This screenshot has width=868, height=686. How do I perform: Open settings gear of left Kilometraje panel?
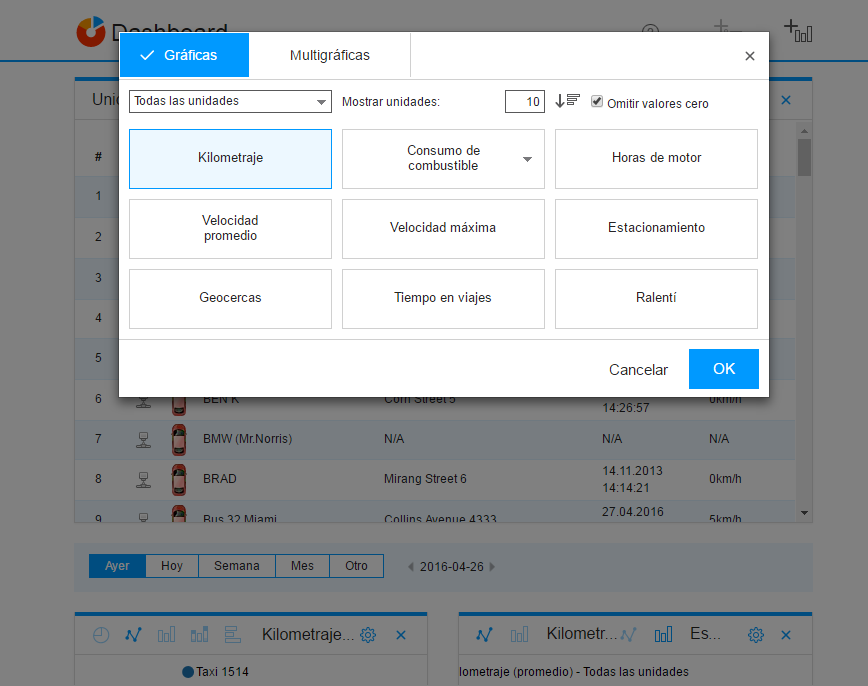tap(368, 635)
